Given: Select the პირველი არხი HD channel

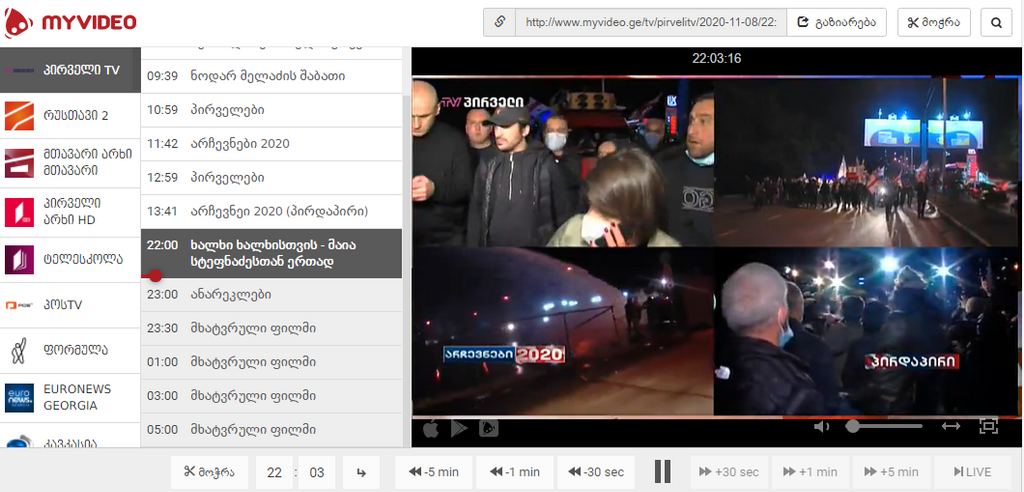Looking at the screenshot, I should coord(71,212).
